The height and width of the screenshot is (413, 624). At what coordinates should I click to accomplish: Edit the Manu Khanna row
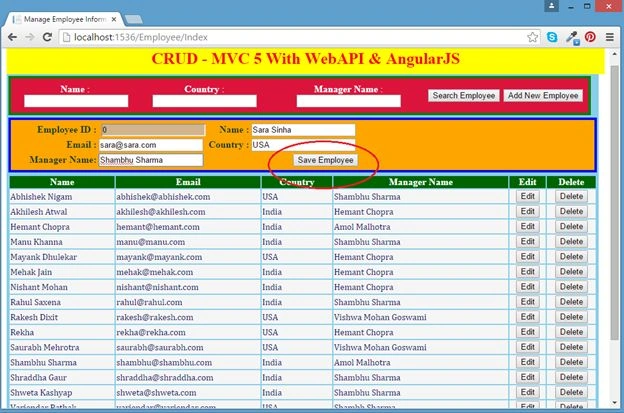point(528,242)
